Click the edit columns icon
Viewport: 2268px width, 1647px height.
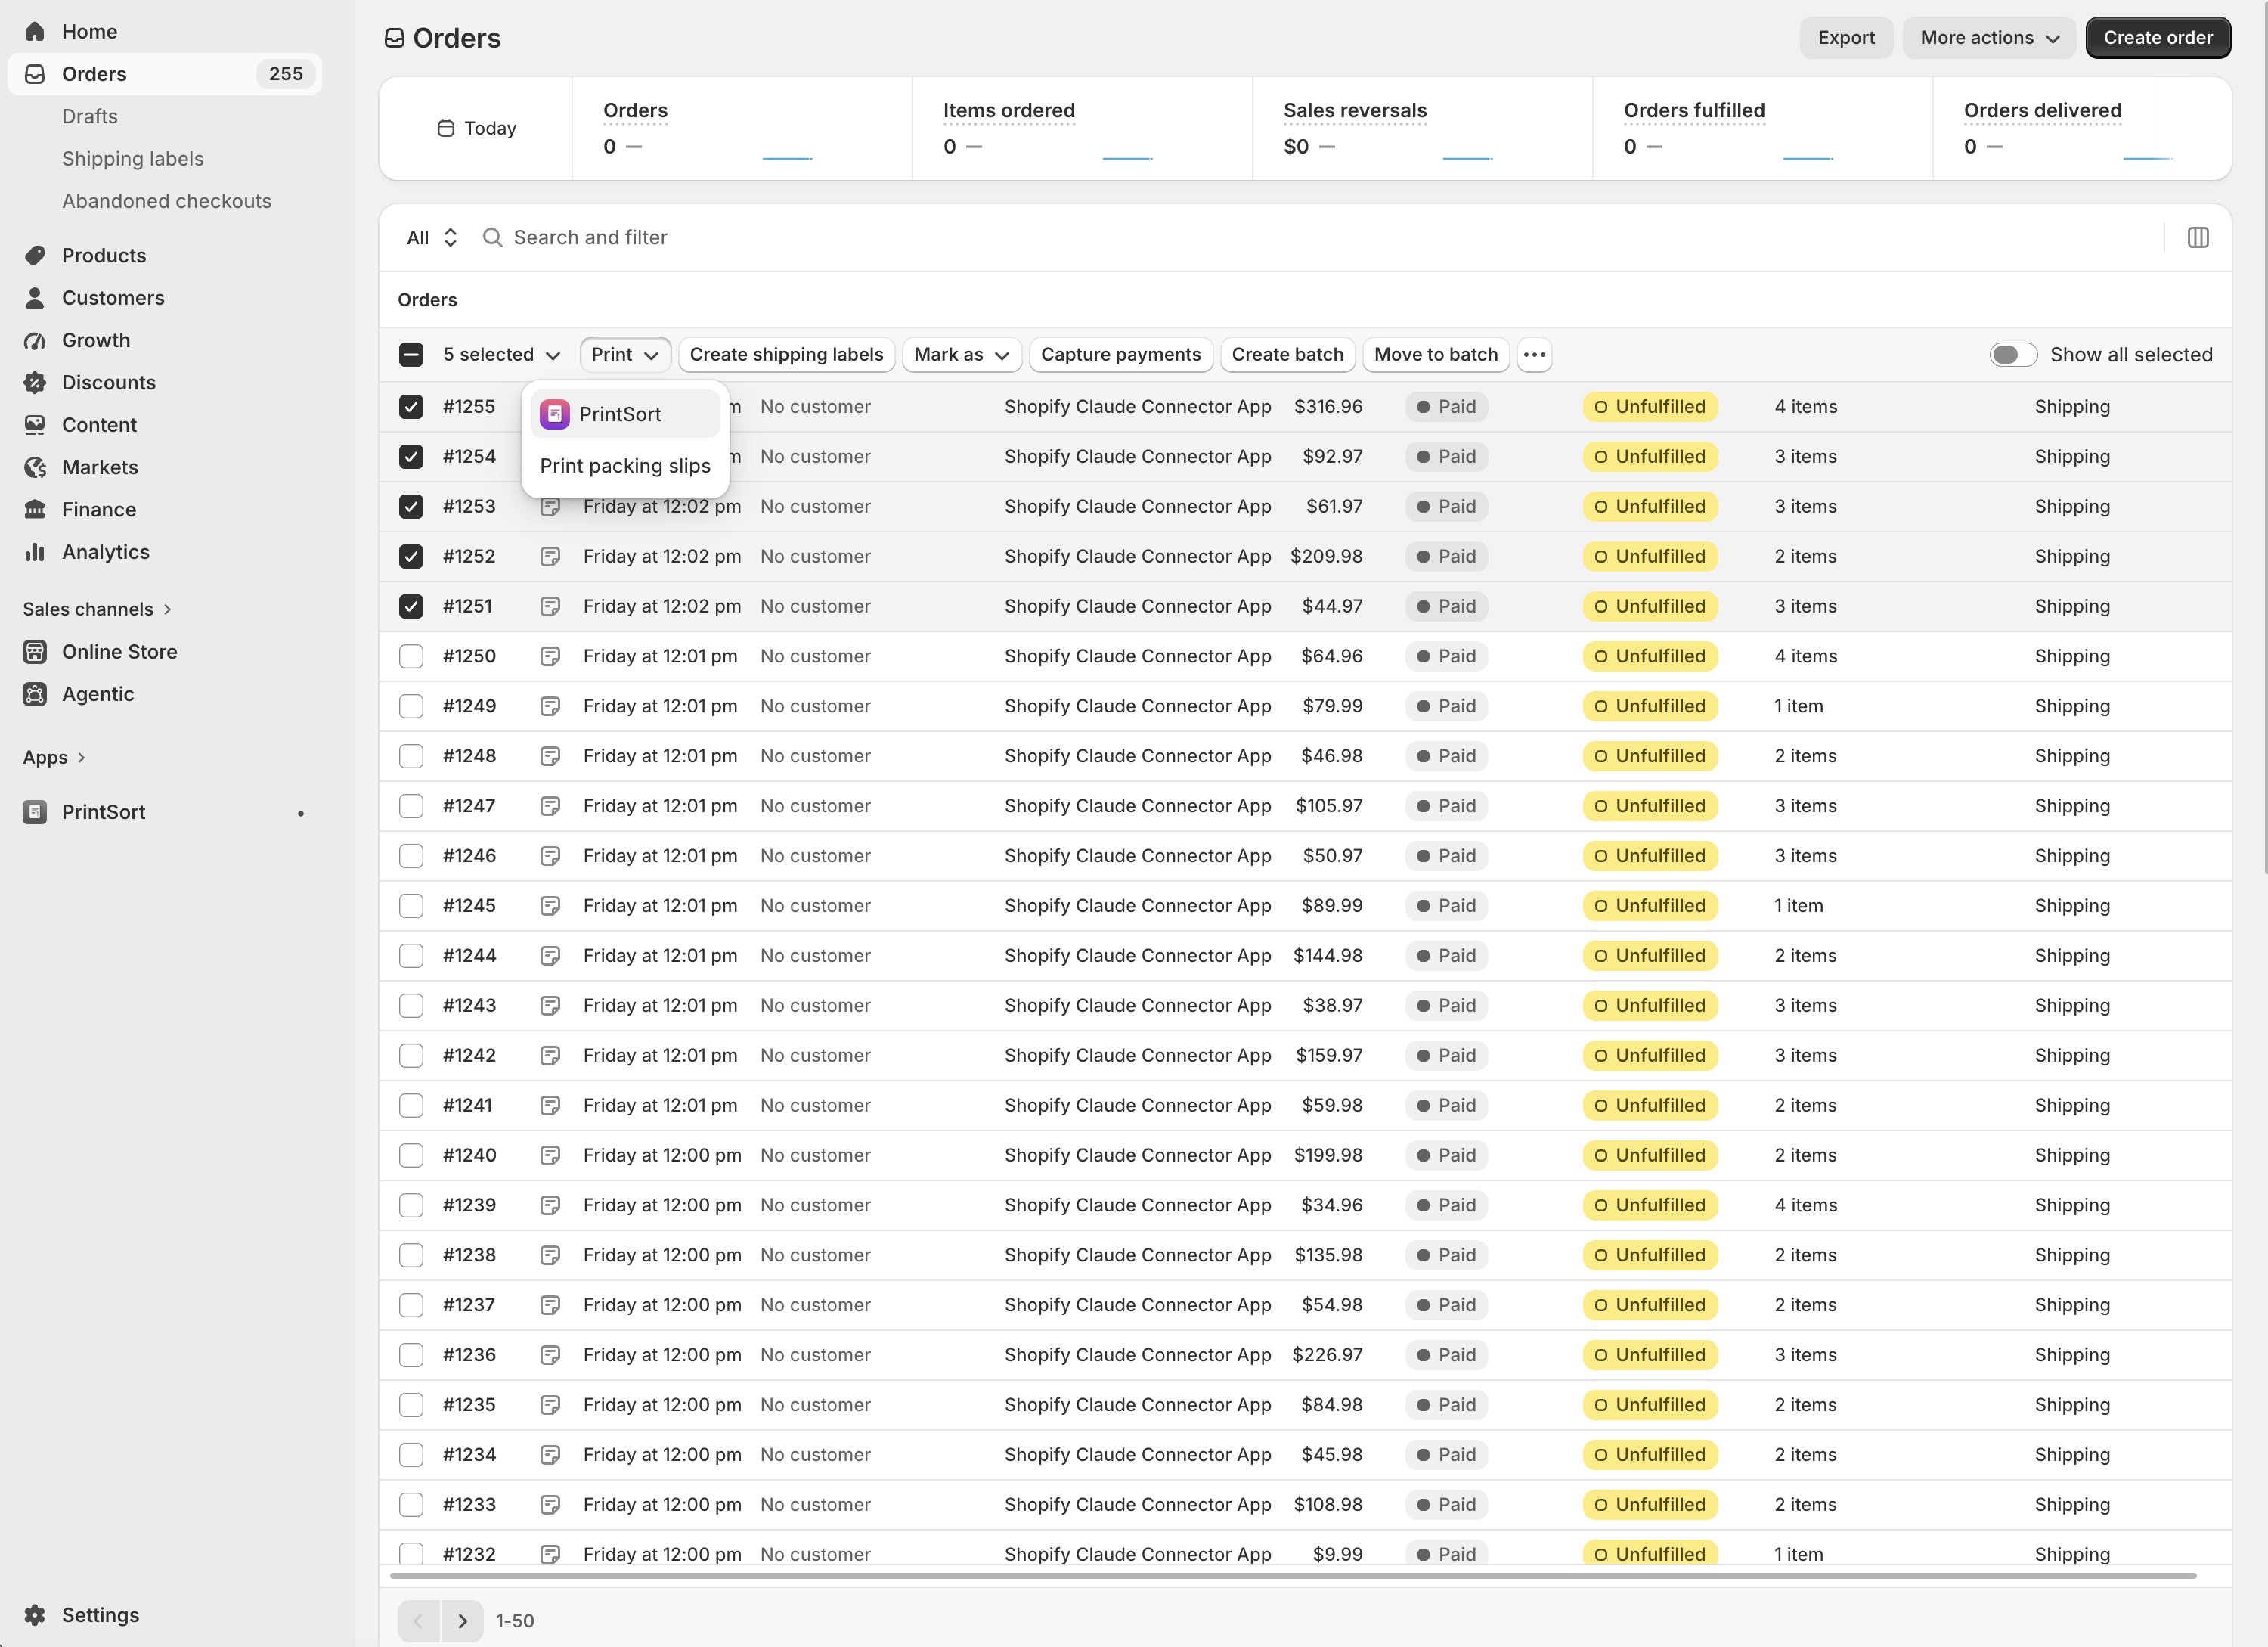(2197, 238)
